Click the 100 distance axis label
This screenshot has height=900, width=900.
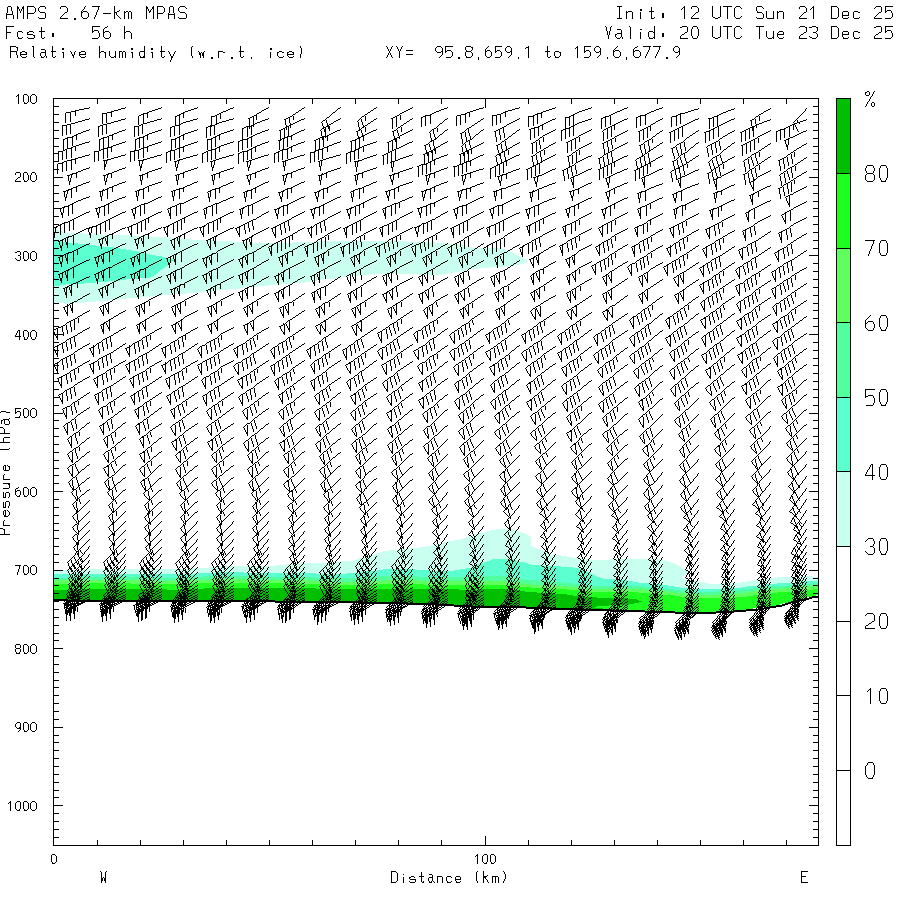tap(485, 859)
